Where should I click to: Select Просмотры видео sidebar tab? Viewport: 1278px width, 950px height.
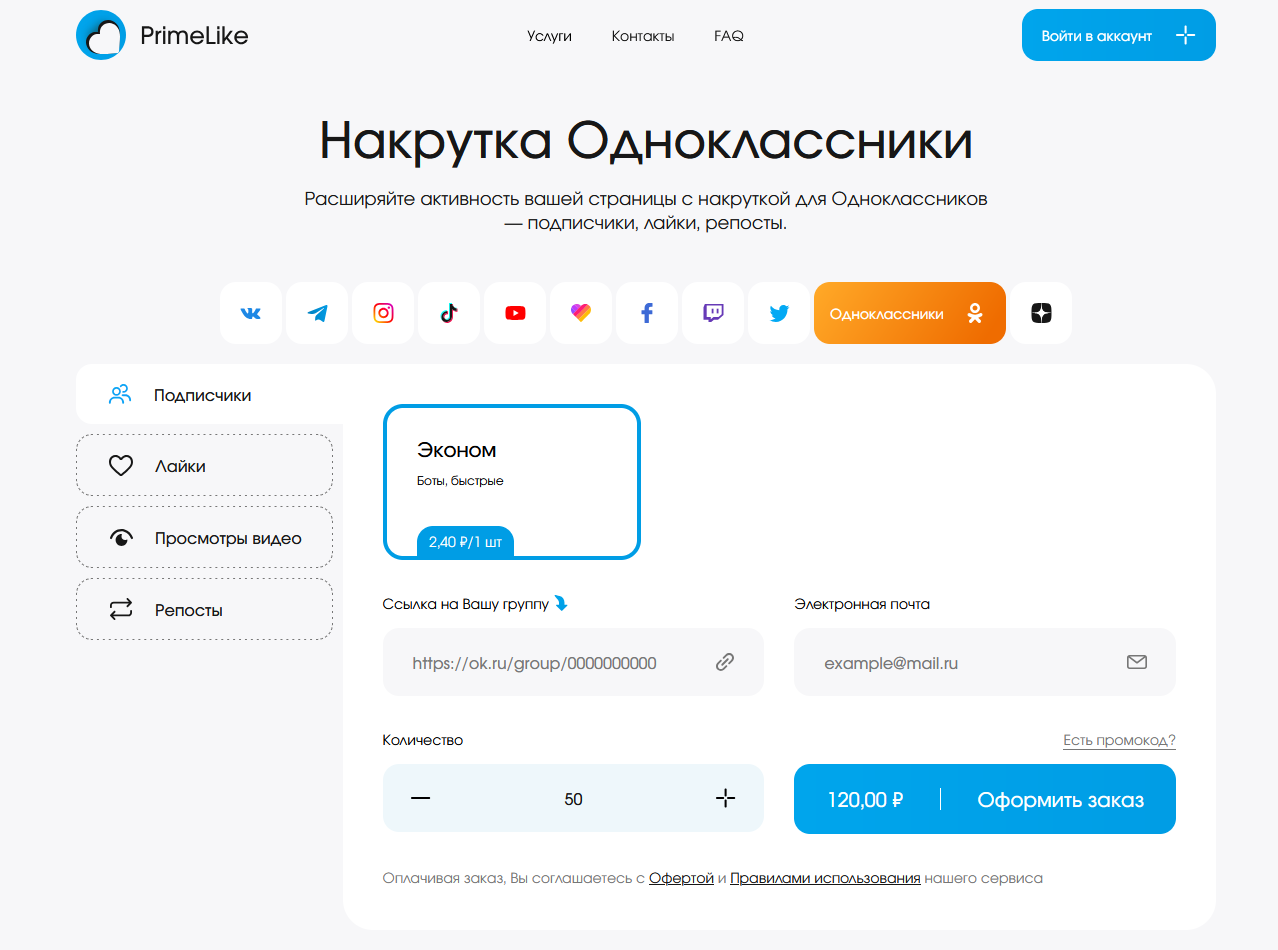pyautogui.click(x=204, y=538)
